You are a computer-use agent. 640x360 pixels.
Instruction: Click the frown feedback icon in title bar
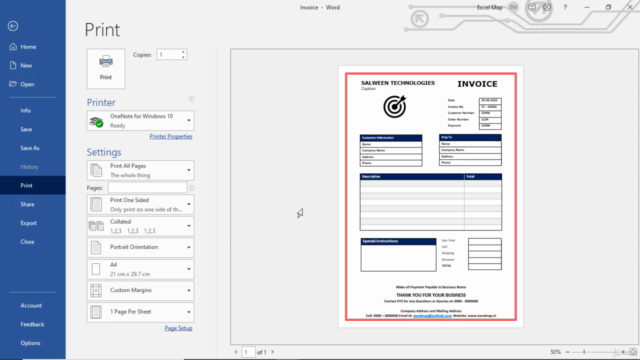547,7
